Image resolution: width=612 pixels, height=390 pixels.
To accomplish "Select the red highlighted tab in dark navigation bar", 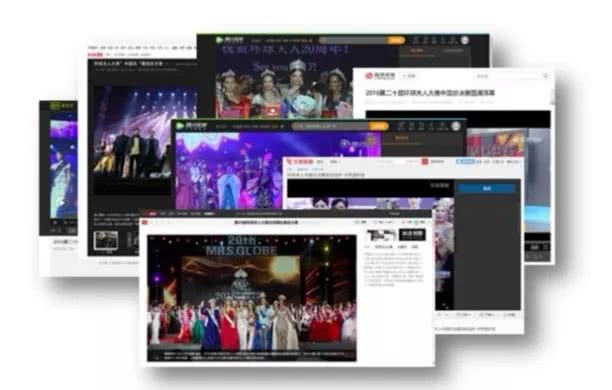I will pos(153,214).
